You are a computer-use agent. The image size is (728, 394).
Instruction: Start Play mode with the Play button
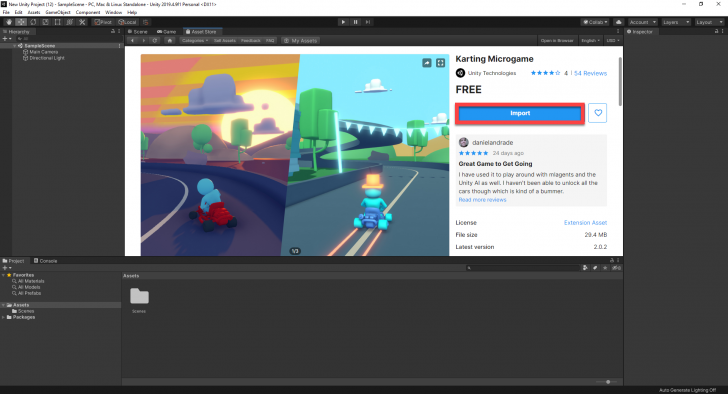pos(343,22)
